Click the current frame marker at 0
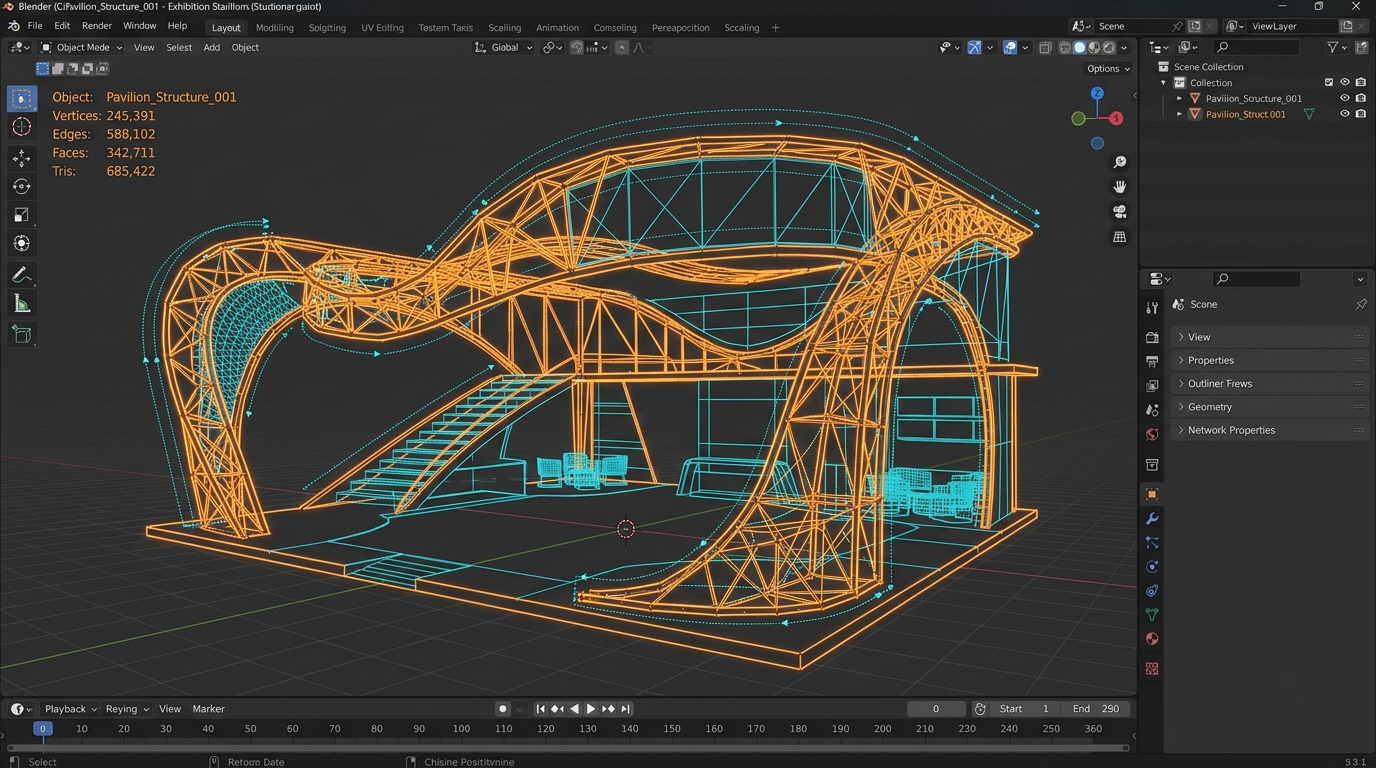This screenshot has width=1376, height=768. pyautogui.click(x=42, y=729)
